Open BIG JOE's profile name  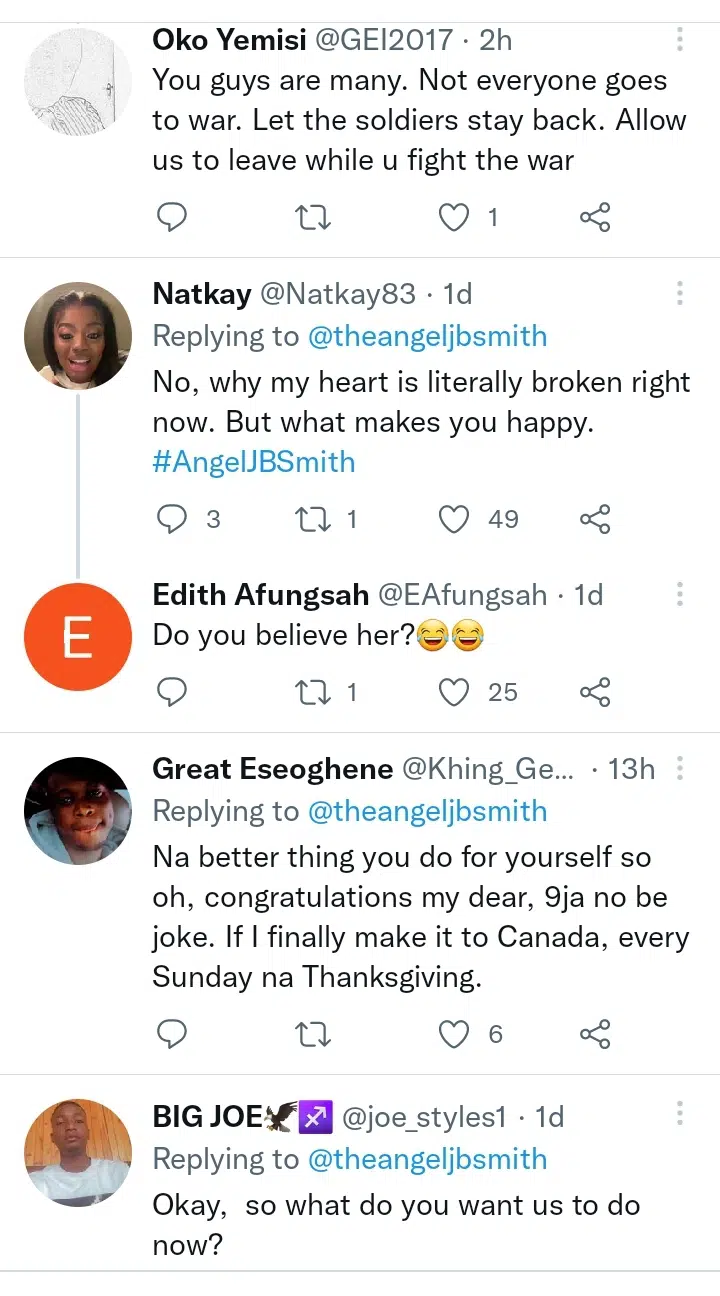click(206, 1116)
